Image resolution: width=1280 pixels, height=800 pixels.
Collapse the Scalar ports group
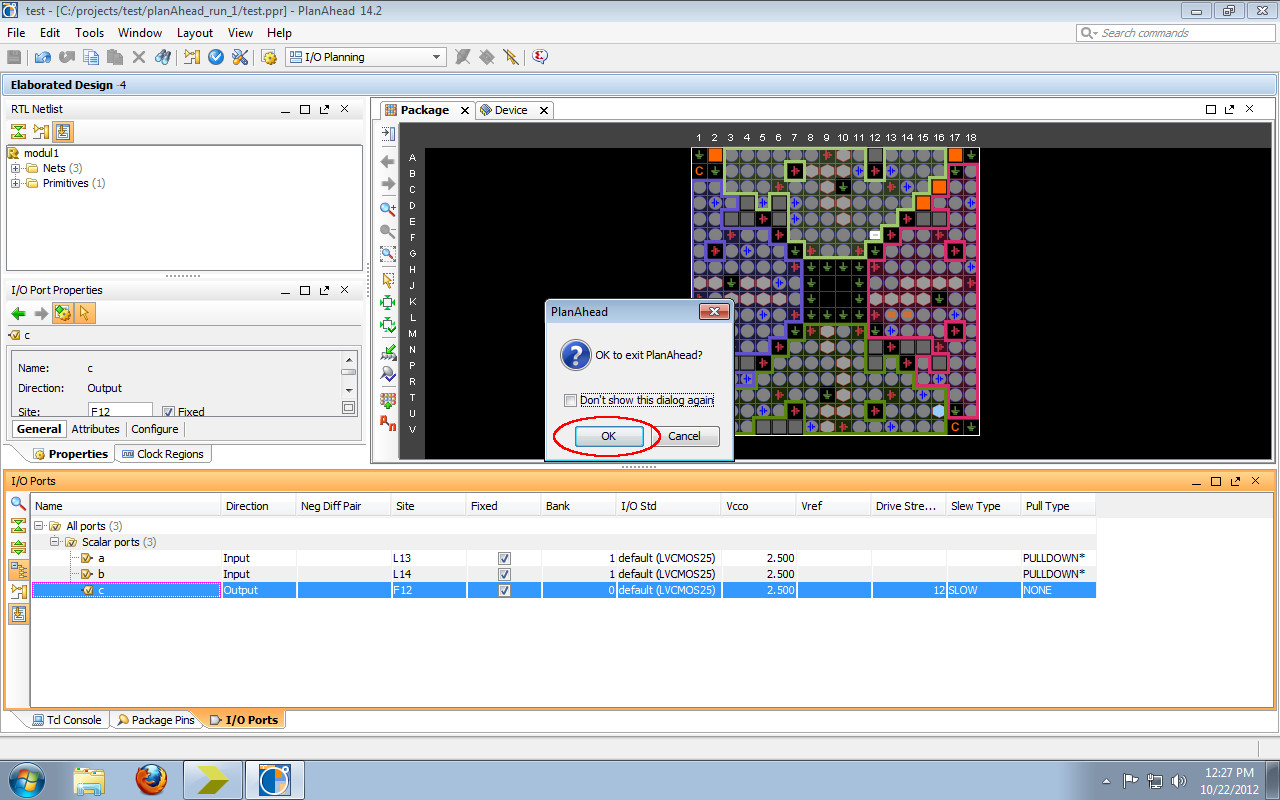pyautogui.click(x=57, y=542)
